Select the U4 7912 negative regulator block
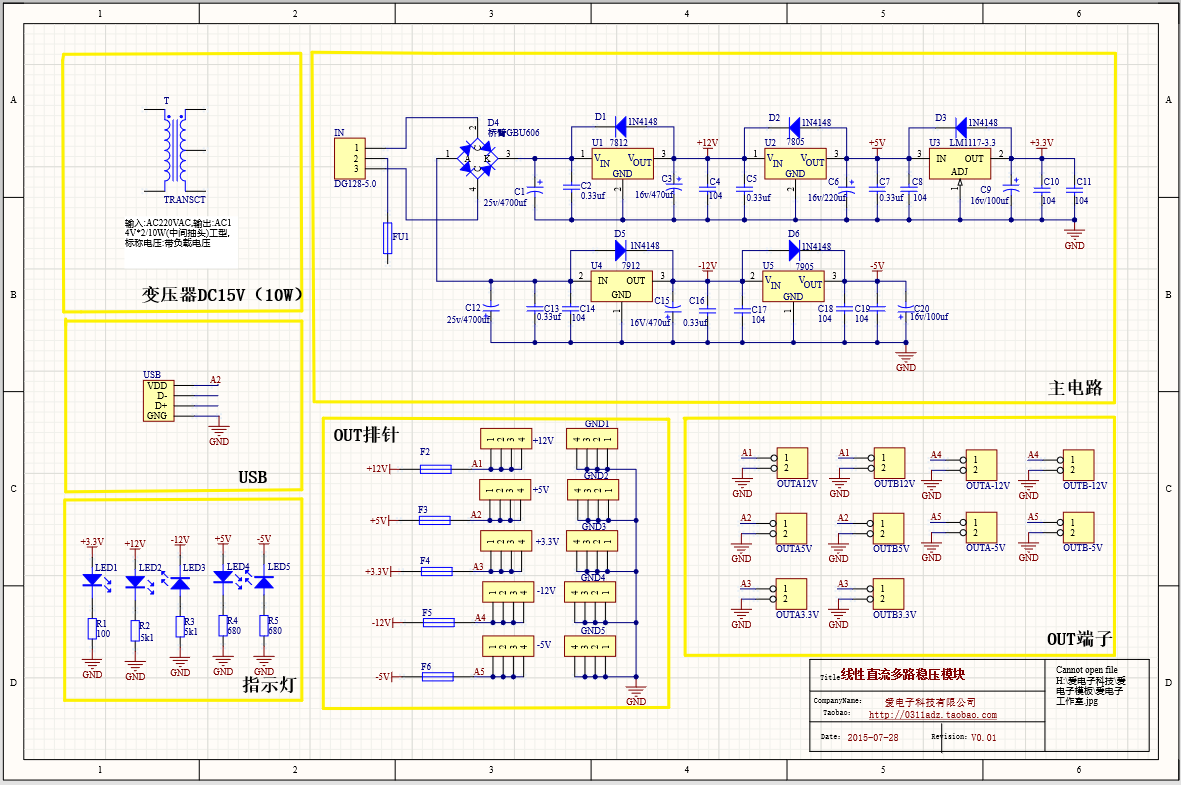This screenshot has width=1181, height=785. 621,286
